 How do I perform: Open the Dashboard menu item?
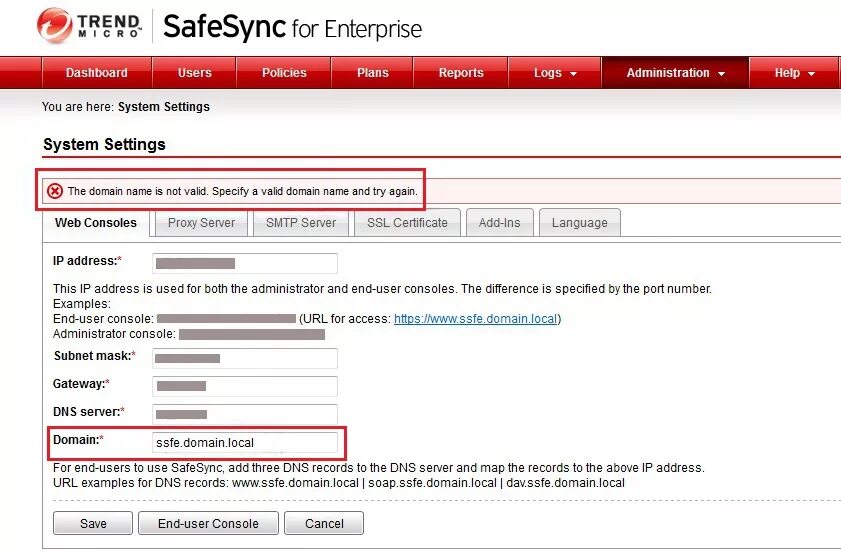click(x=97, y=72)
